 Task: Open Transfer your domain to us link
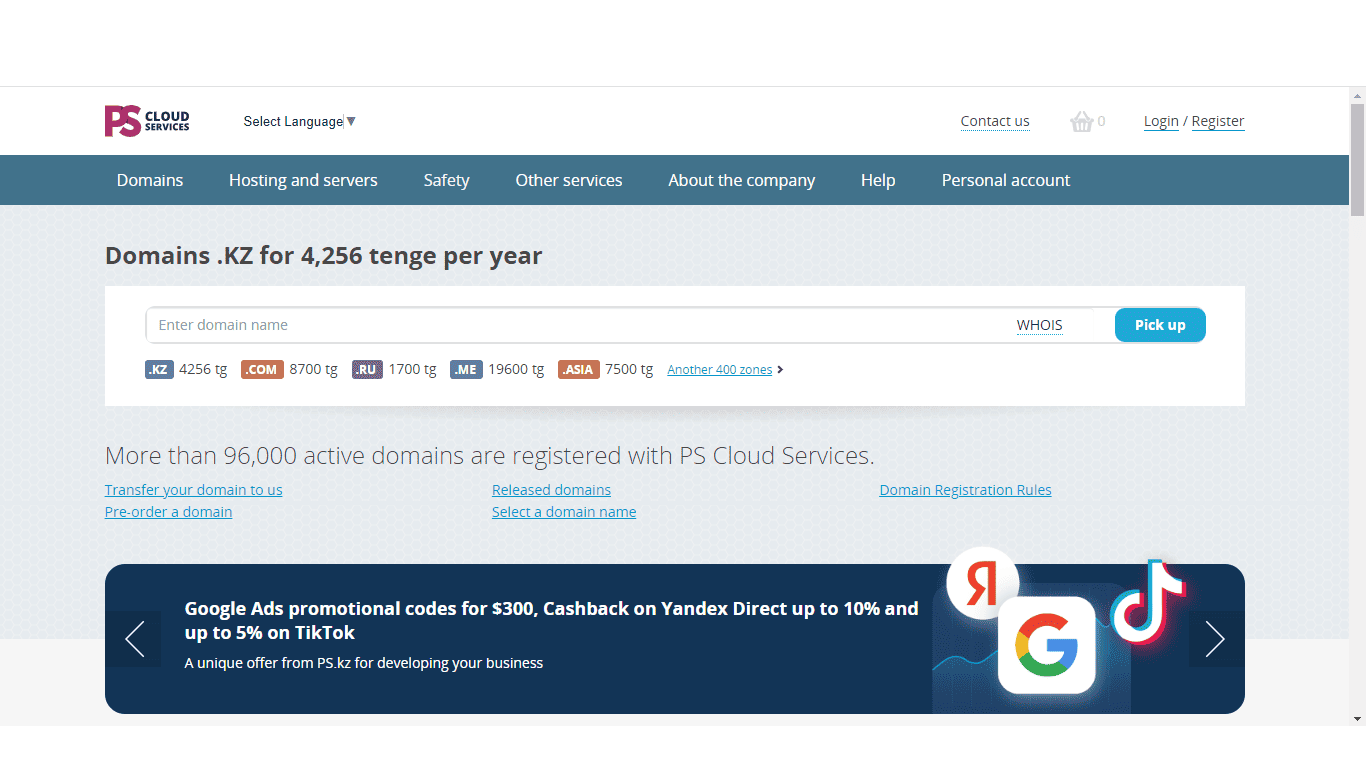[194, 490]
